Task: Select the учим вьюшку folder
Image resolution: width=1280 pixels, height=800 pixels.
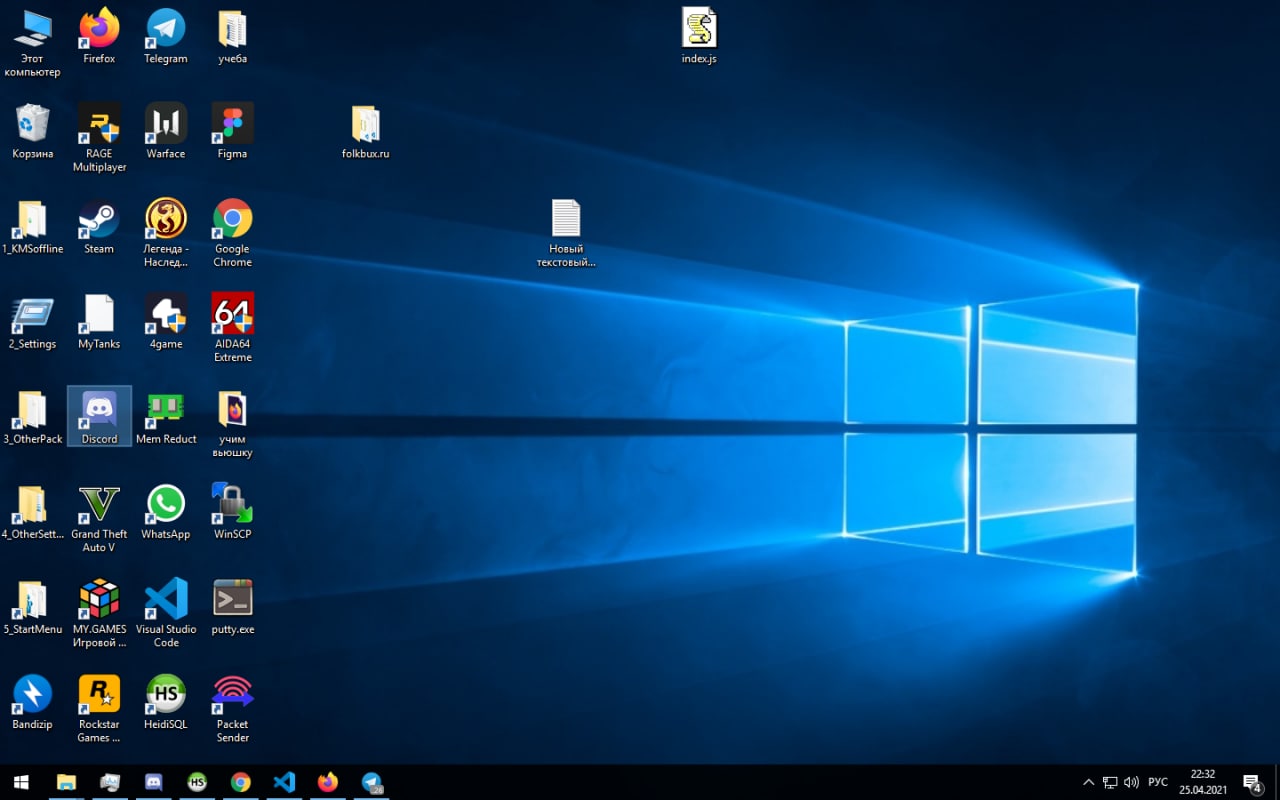Action: (x=232, y=423)
